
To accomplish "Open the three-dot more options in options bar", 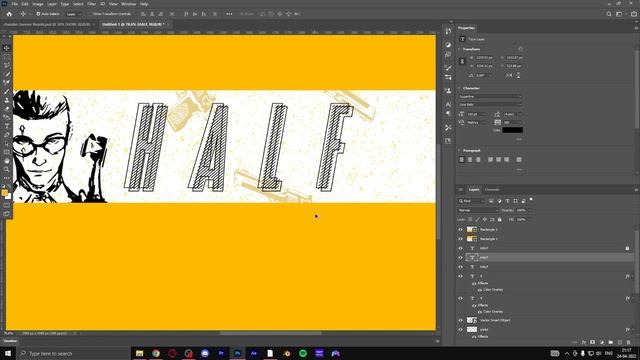I will [x=229, y=14].
